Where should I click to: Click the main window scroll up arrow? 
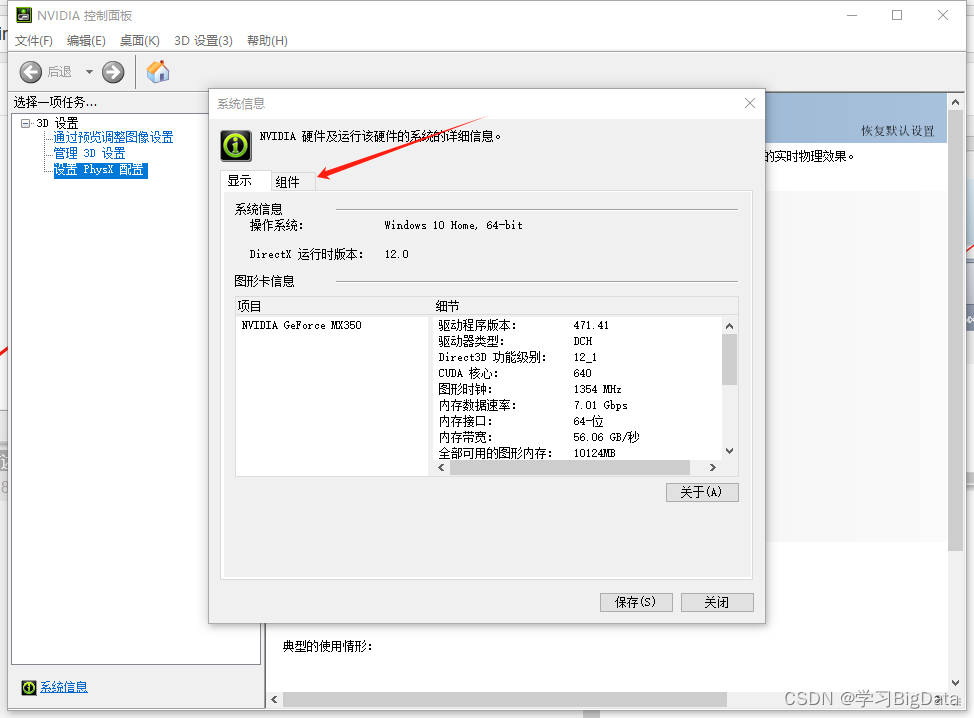tap(955, 102)
